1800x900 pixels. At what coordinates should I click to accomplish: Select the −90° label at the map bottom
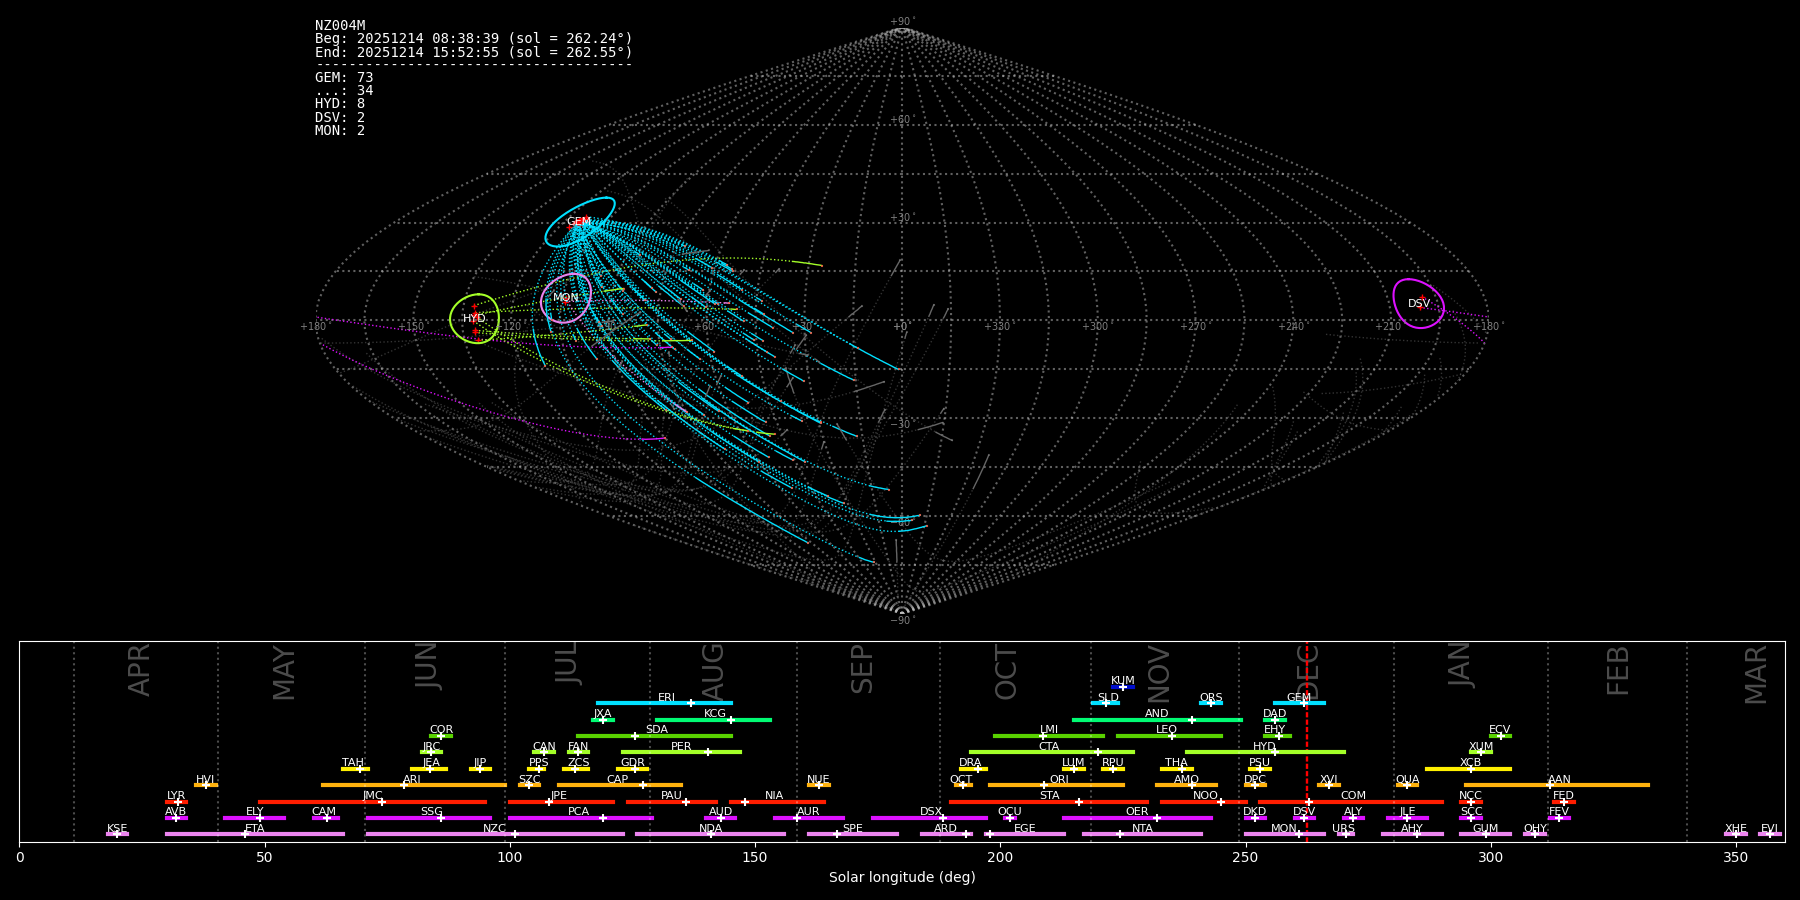pyautogui.click(x=902, y=620)
